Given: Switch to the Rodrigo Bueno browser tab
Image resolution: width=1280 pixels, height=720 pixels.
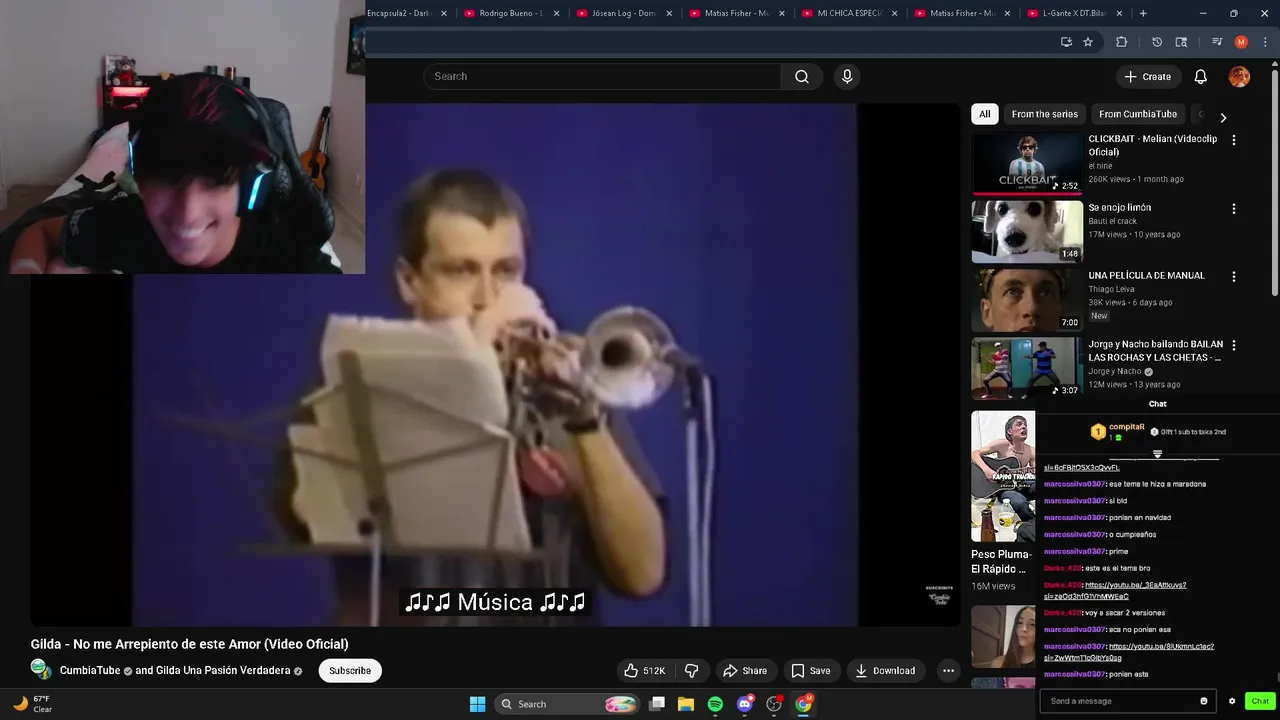Looking at the screenshot, I should click(511, 13).
